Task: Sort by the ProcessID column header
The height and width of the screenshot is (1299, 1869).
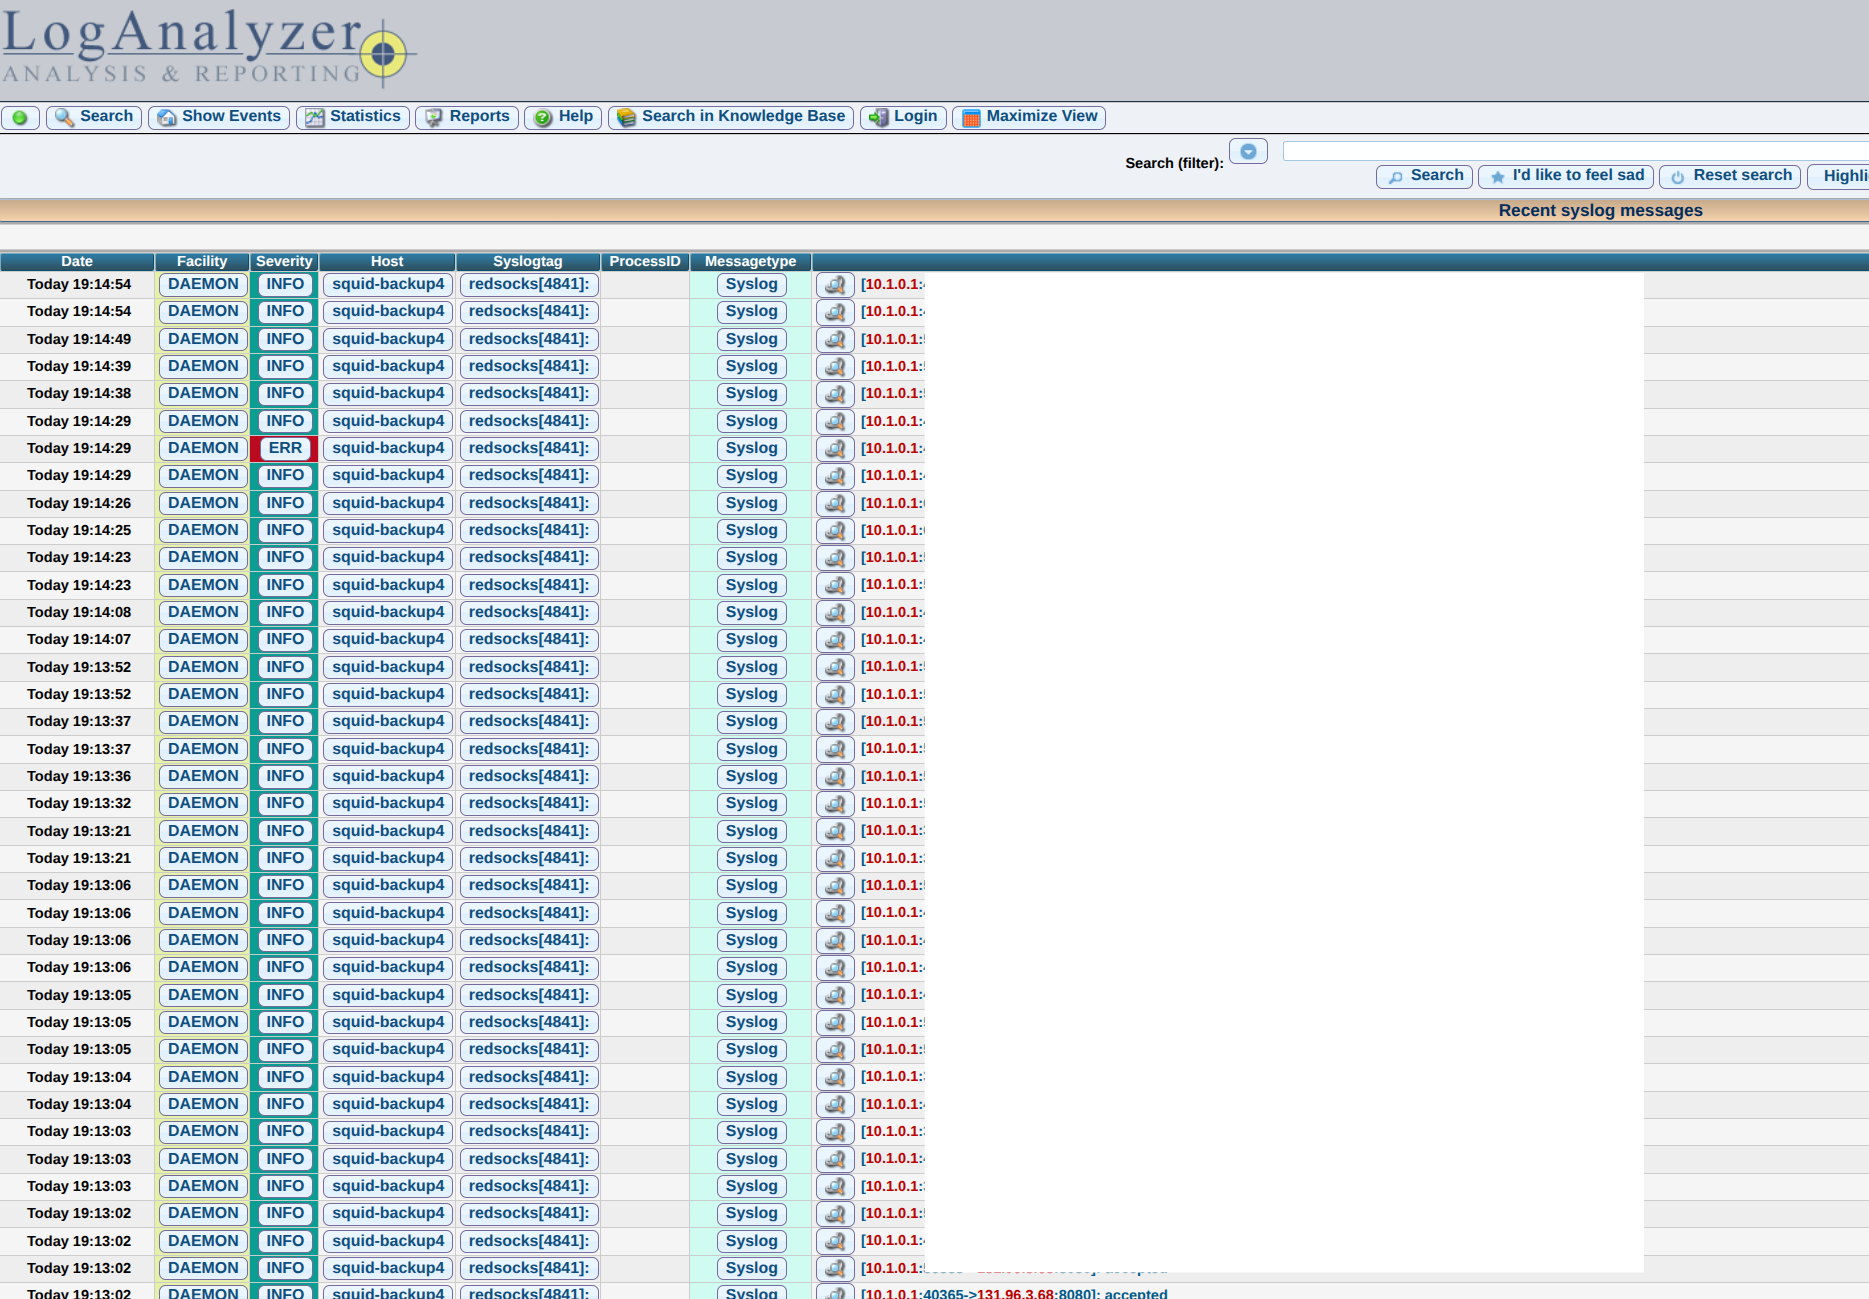Action: pyautogui.click(x=645, y=261)
